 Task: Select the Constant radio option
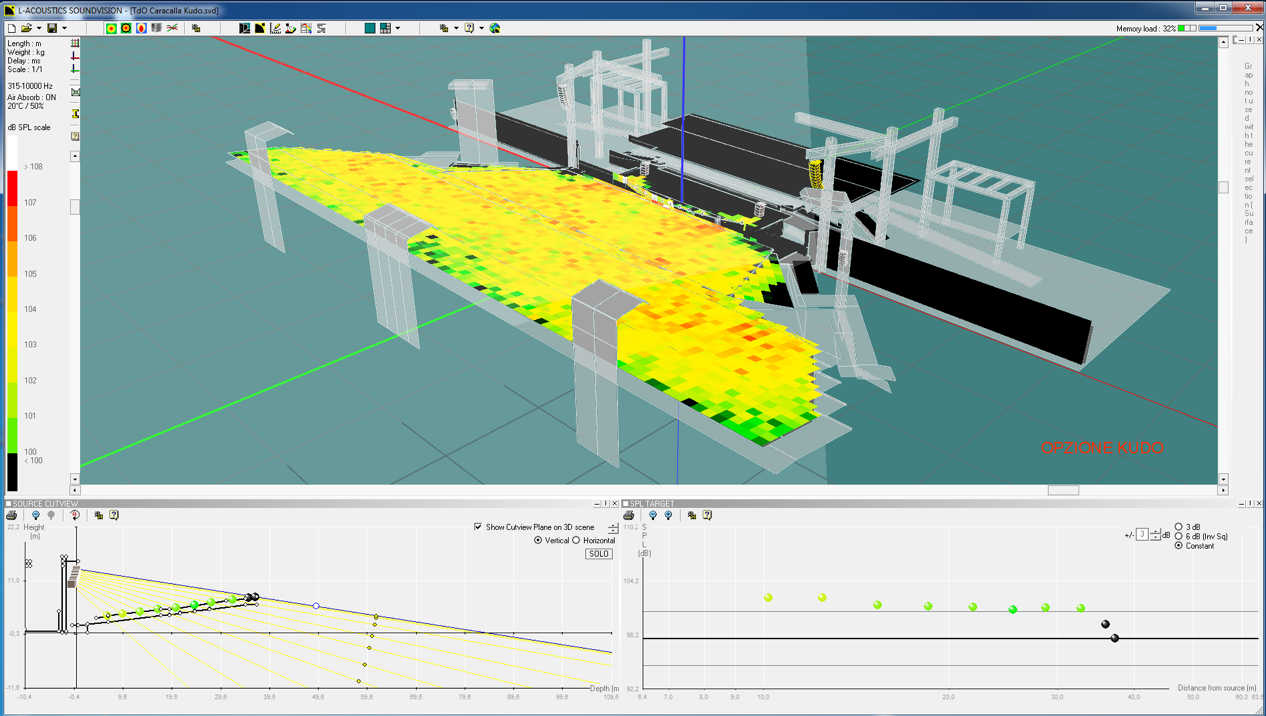1179,546
